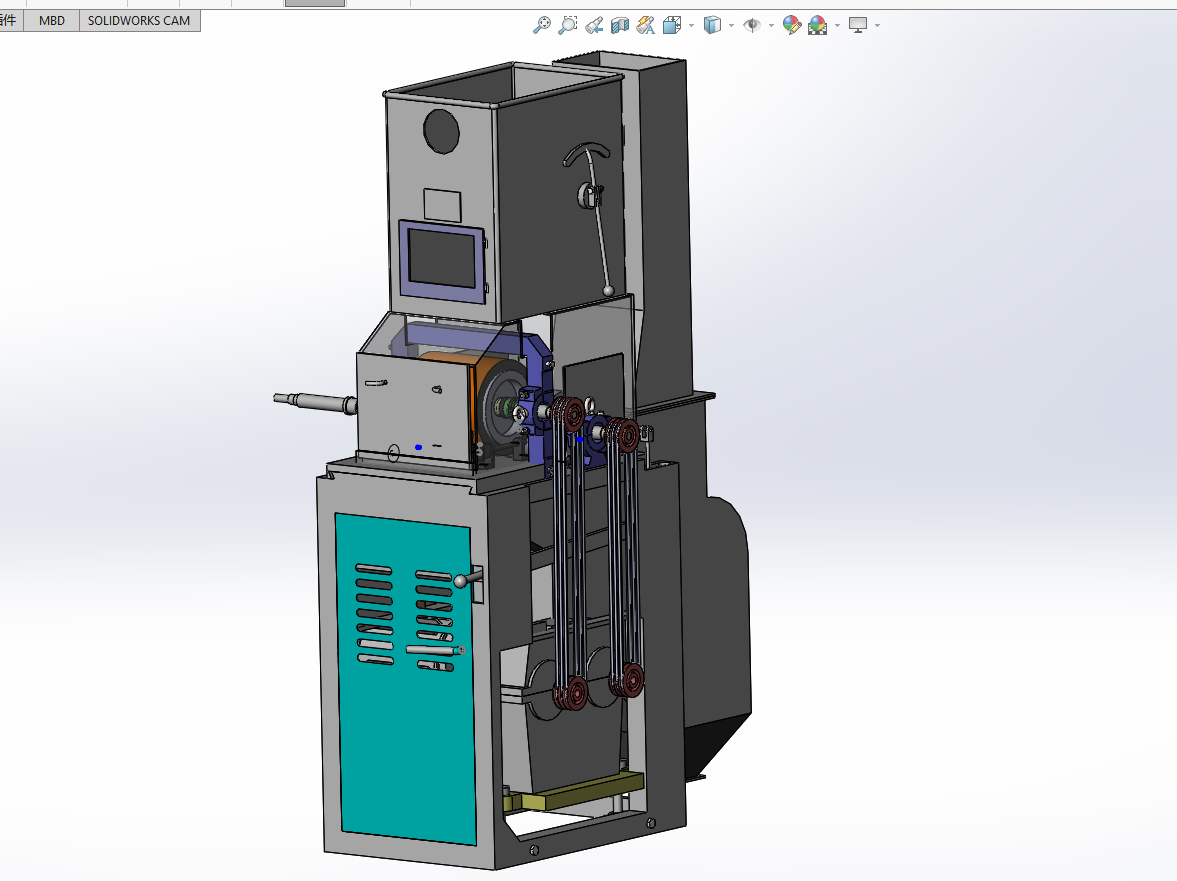Click the View Orientation cube icon

(x=672, y=26)
